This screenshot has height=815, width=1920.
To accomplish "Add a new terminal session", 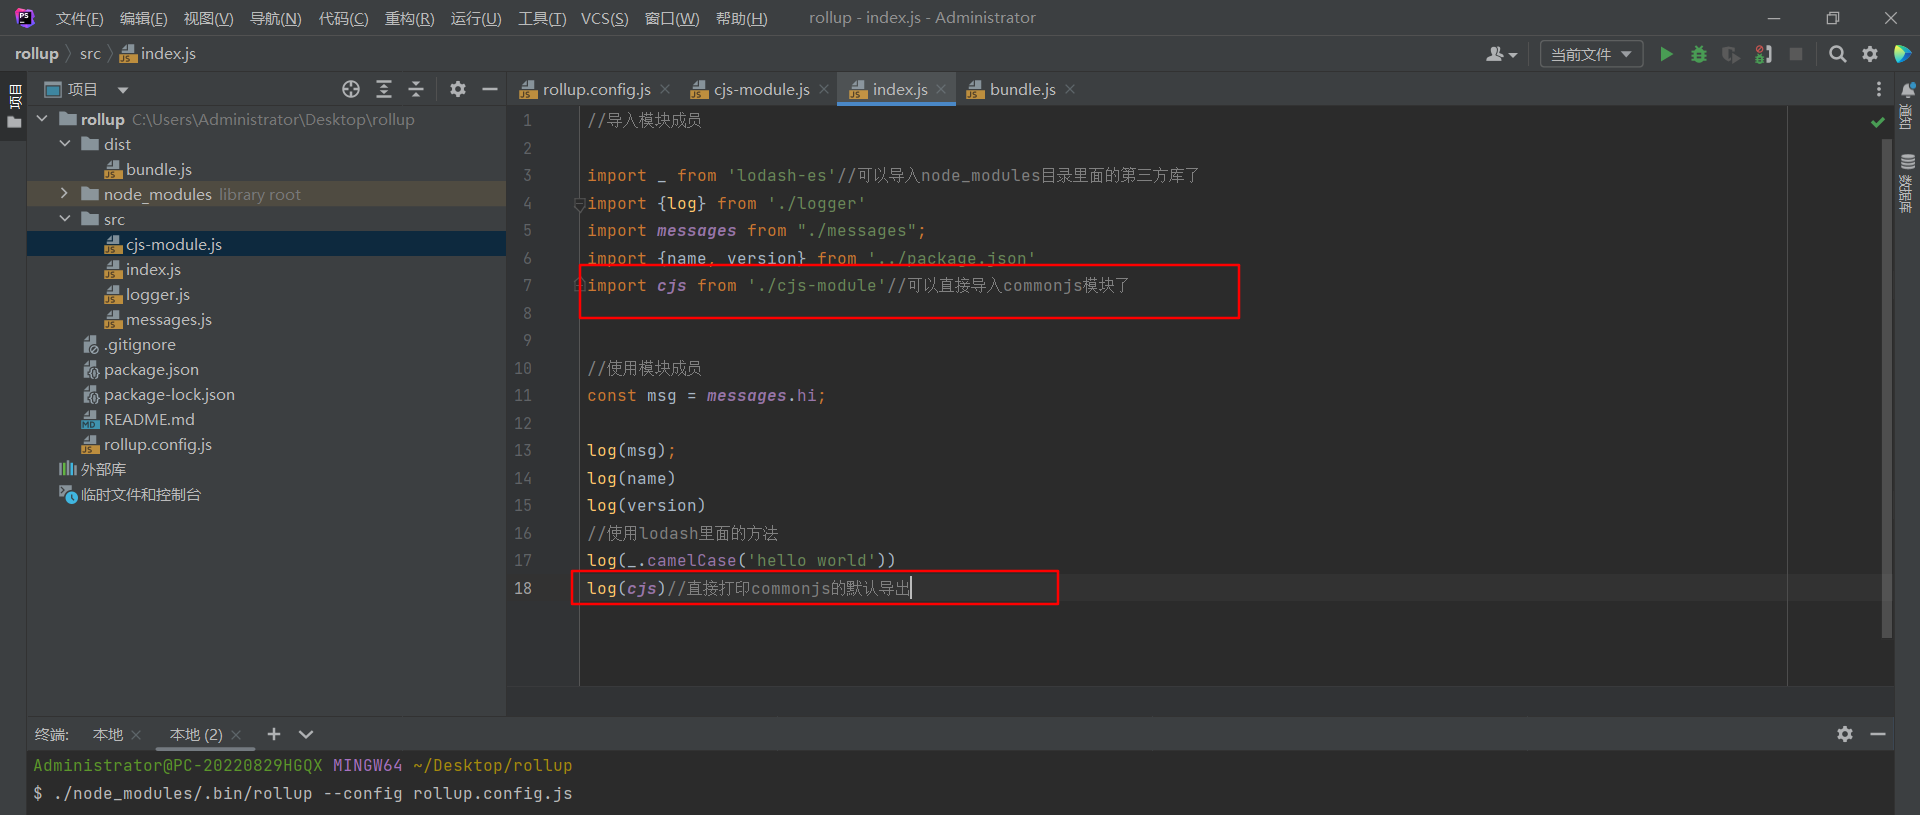I will tap(274, 734).
